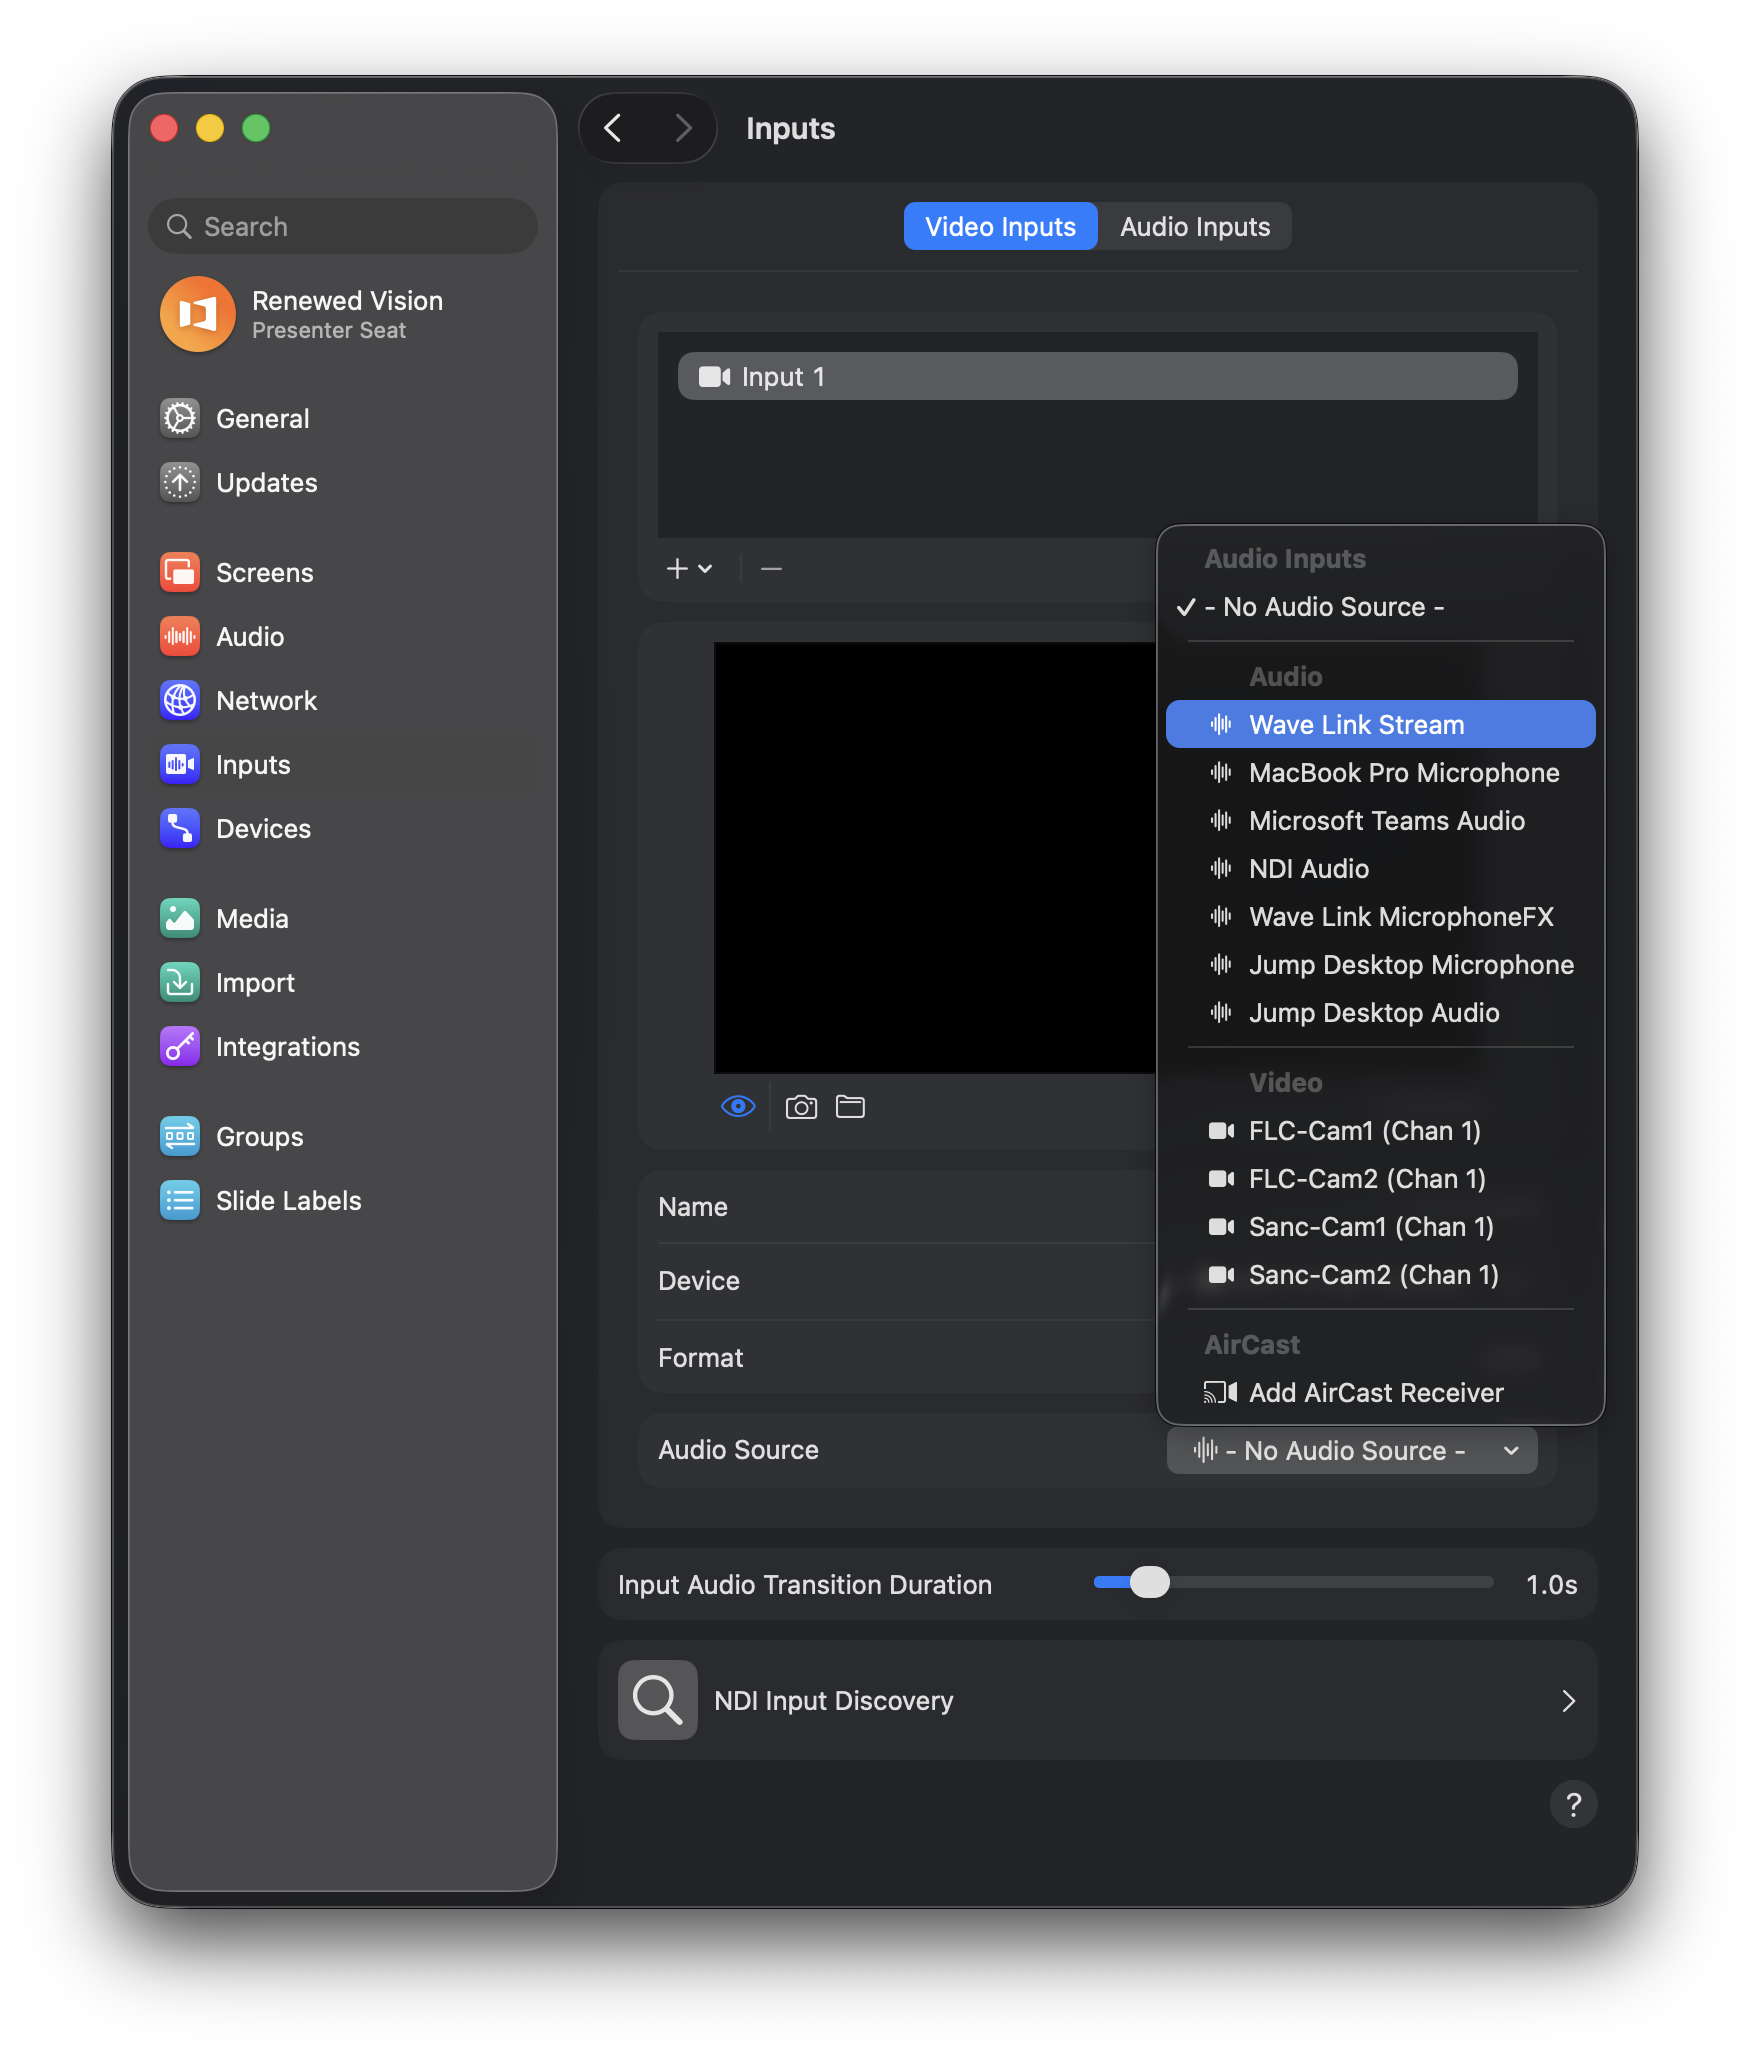This screenshot has width=1750, height=2056.
Task: Click the Renewed Vision profile logo
Action: [x=198, y=314]
